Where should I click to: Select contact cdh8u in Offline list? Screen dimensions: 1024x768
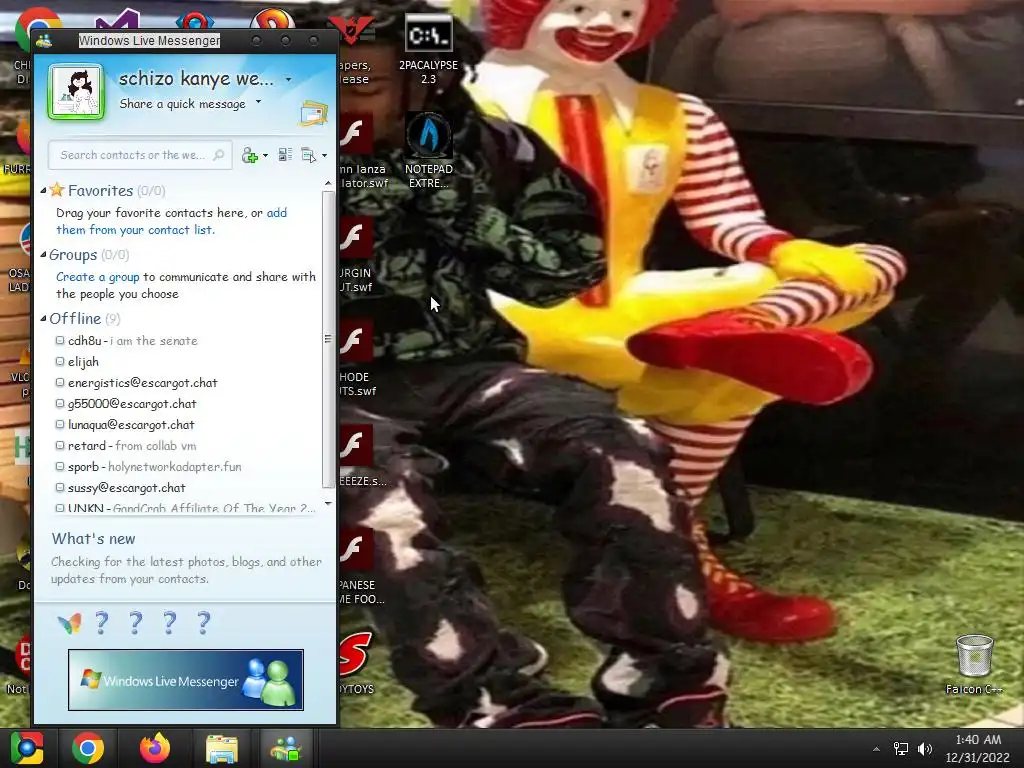click(133, 341)
